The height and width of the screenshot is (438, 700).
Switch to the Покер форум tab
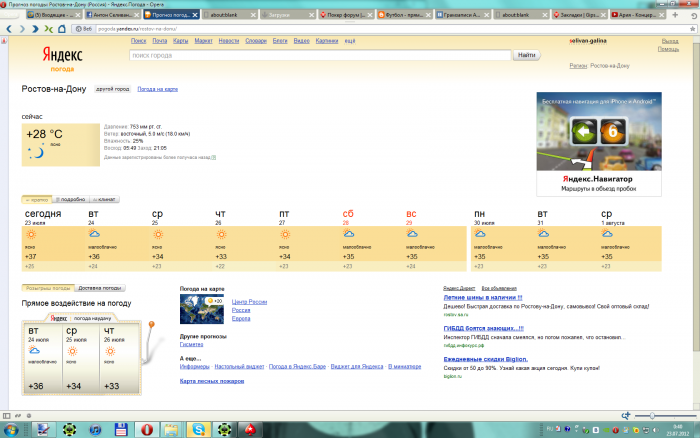[x=346, y=15]
